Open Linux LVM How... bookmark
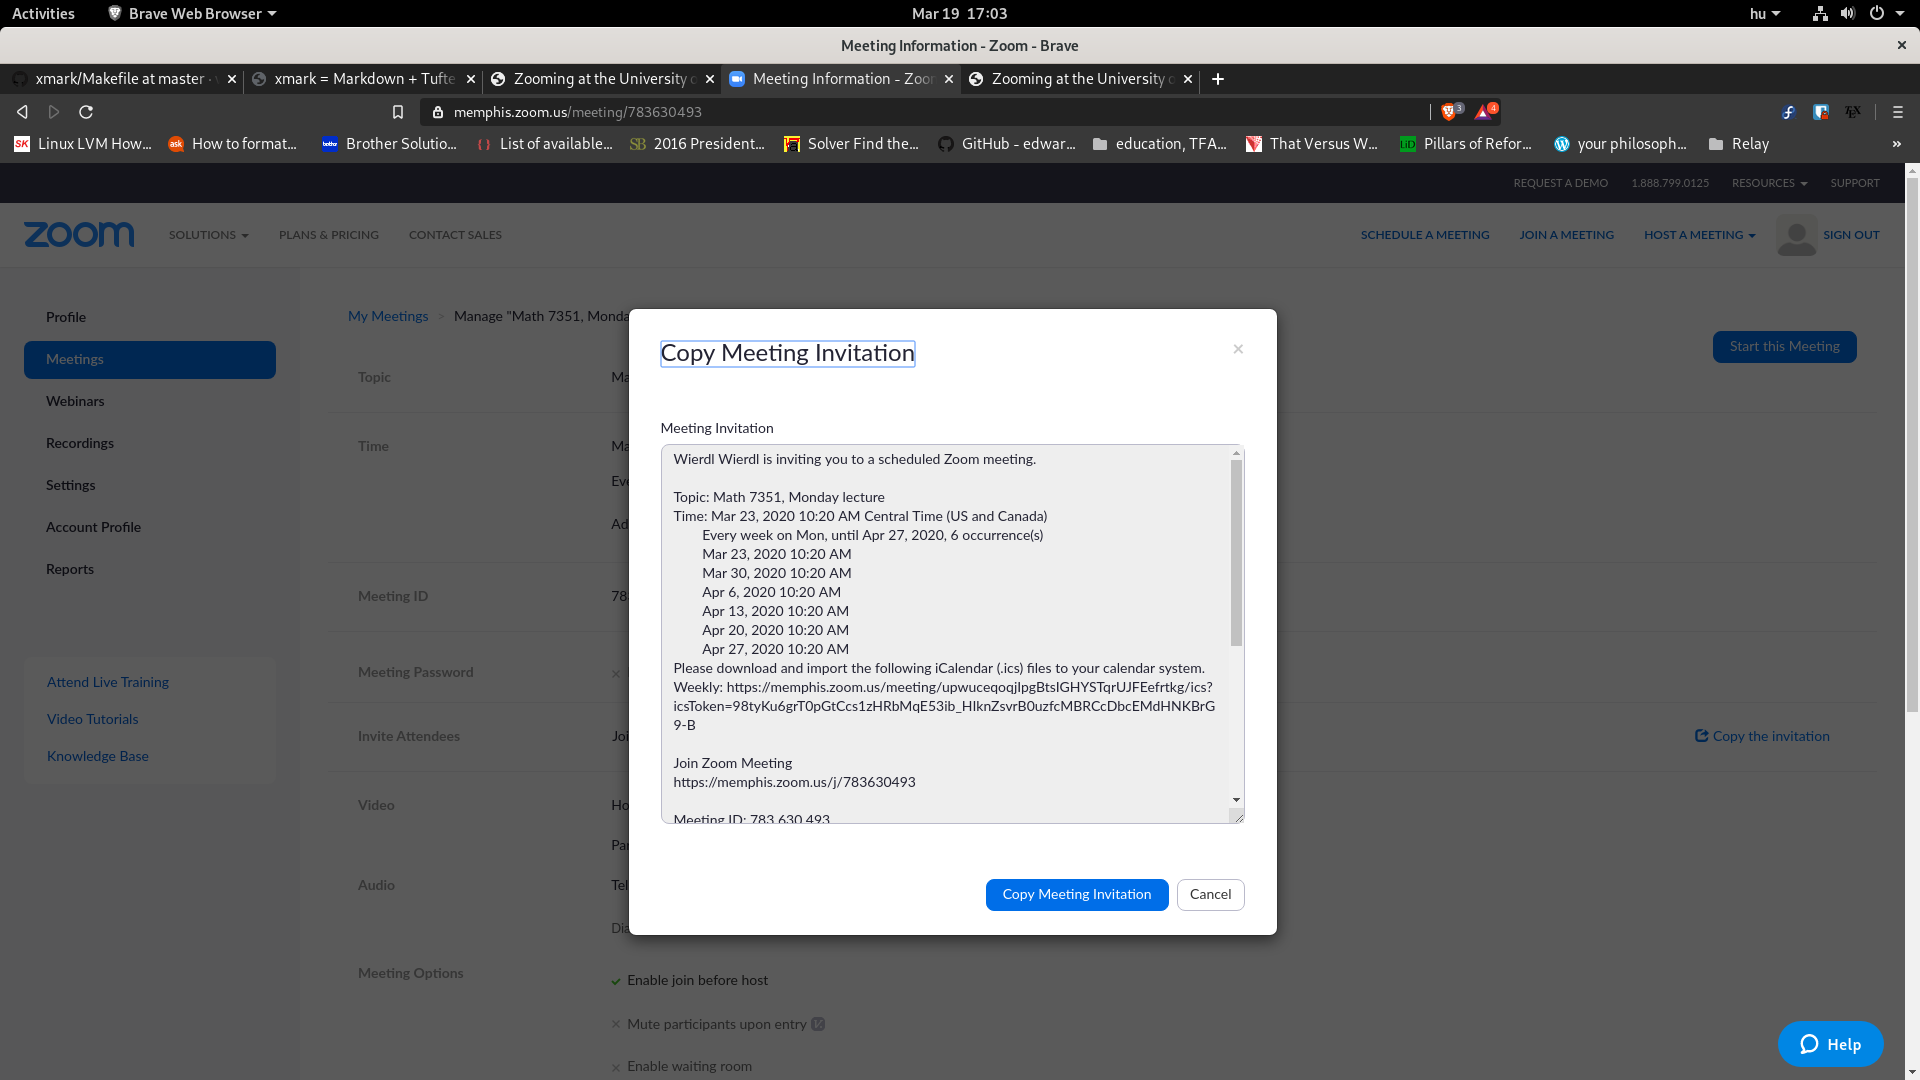 [x=83, y=144]
